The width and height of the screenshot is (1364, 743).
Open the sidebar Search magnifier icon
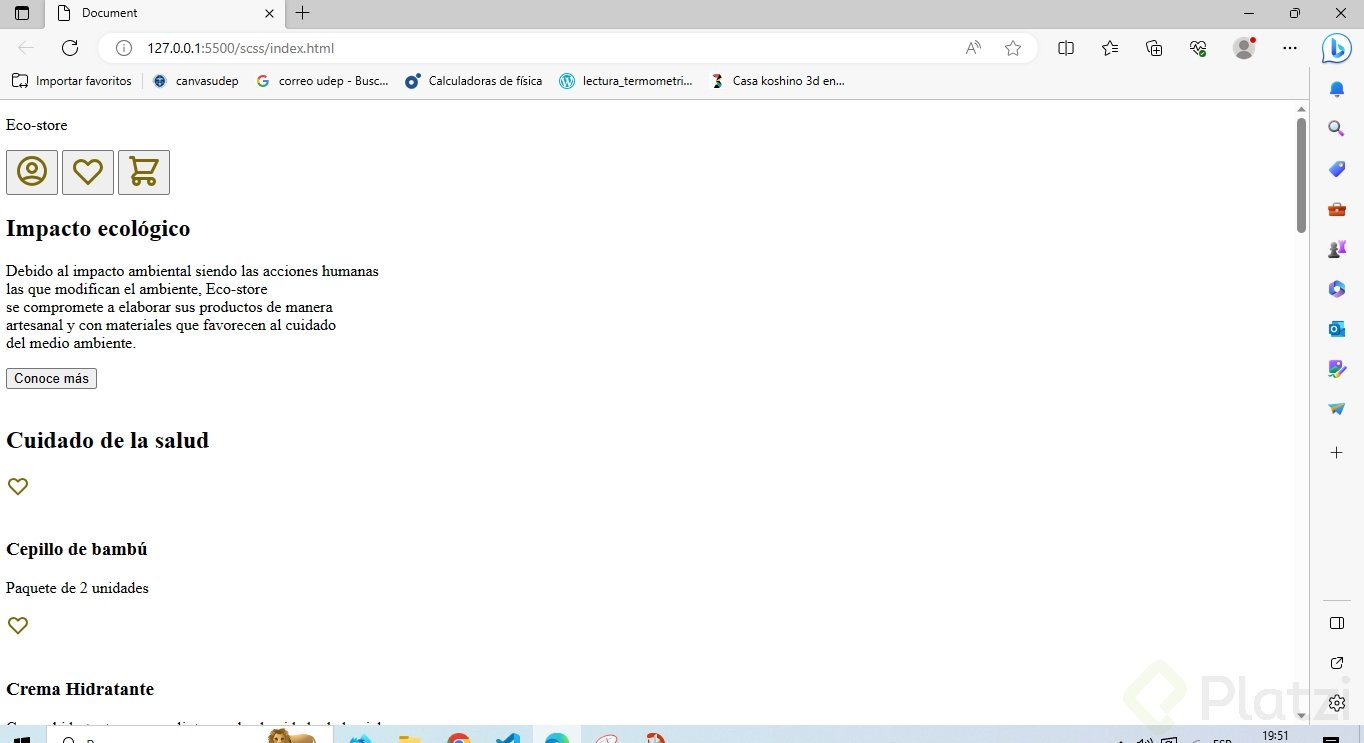point(1337,128)
